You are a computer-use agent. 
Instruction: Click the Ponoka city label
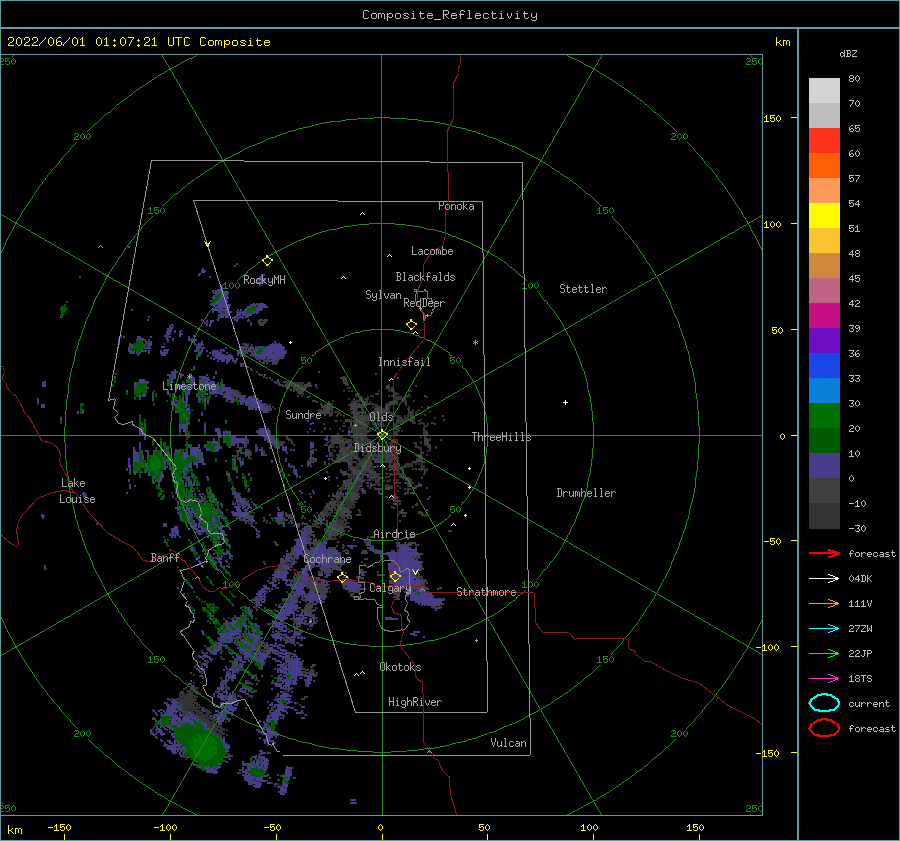[x=456, y=206]
